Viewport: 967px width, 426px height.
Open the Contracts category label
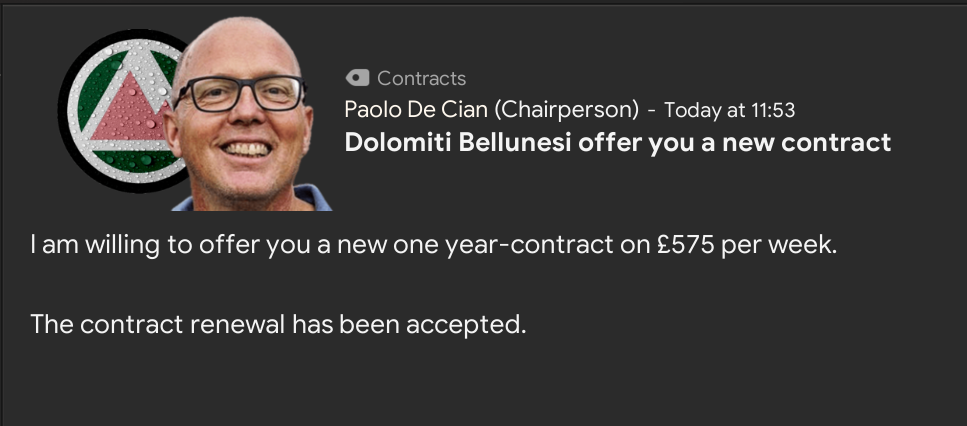coord(421,78)
